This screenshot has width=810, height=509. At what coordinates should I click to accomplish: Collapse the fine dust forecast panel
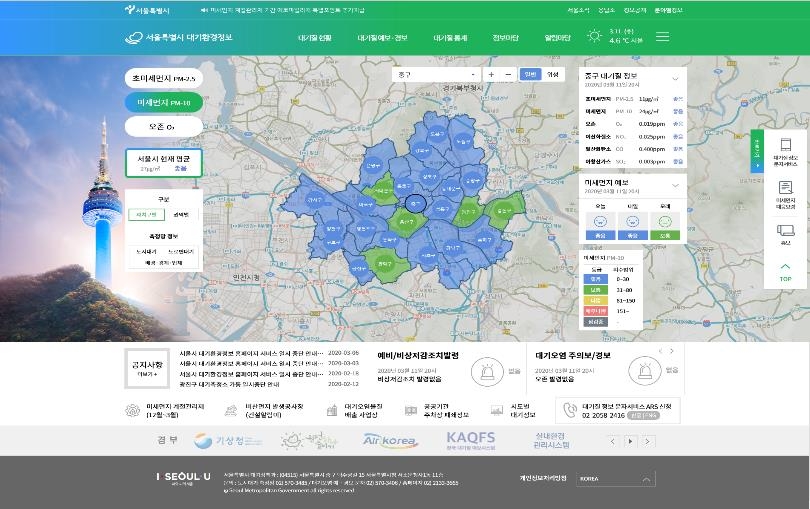[x=675, y=183]
